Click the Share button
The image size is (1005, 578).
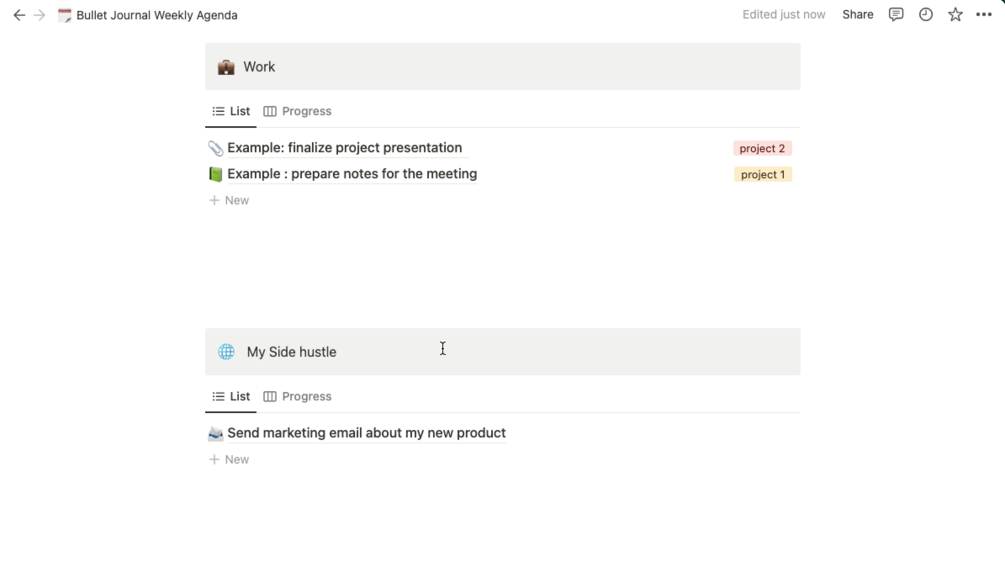(857, 15)
